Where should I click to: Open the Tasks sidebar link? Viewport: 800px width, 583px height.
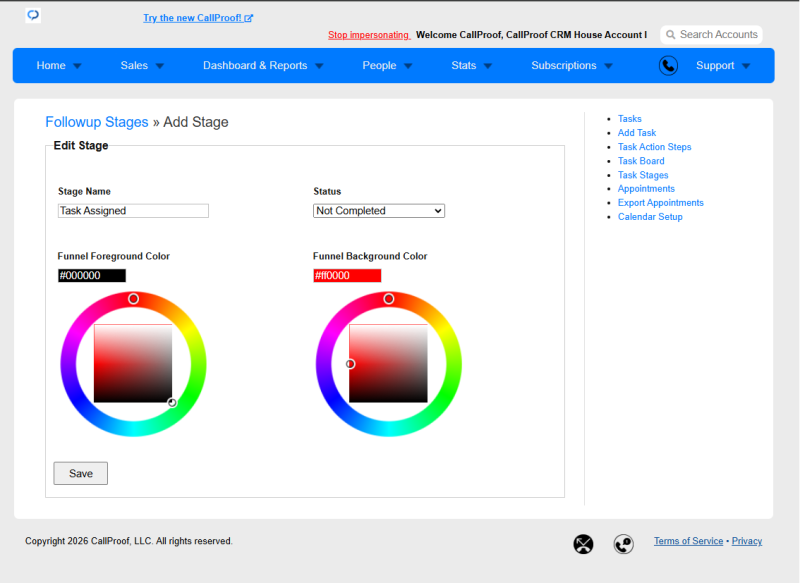point(630,118)
